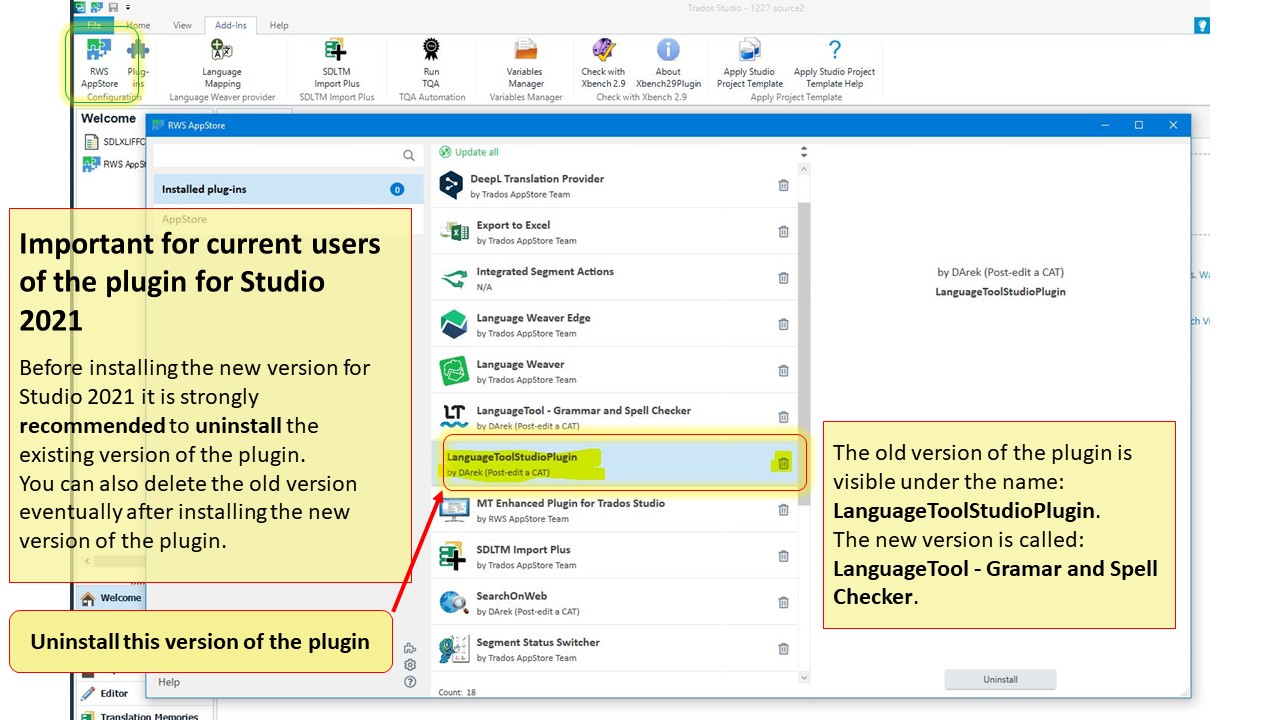Open Apply Studio Project Template Help
Viewport: 1280px width, 720px height.
[x=834, y=60]
